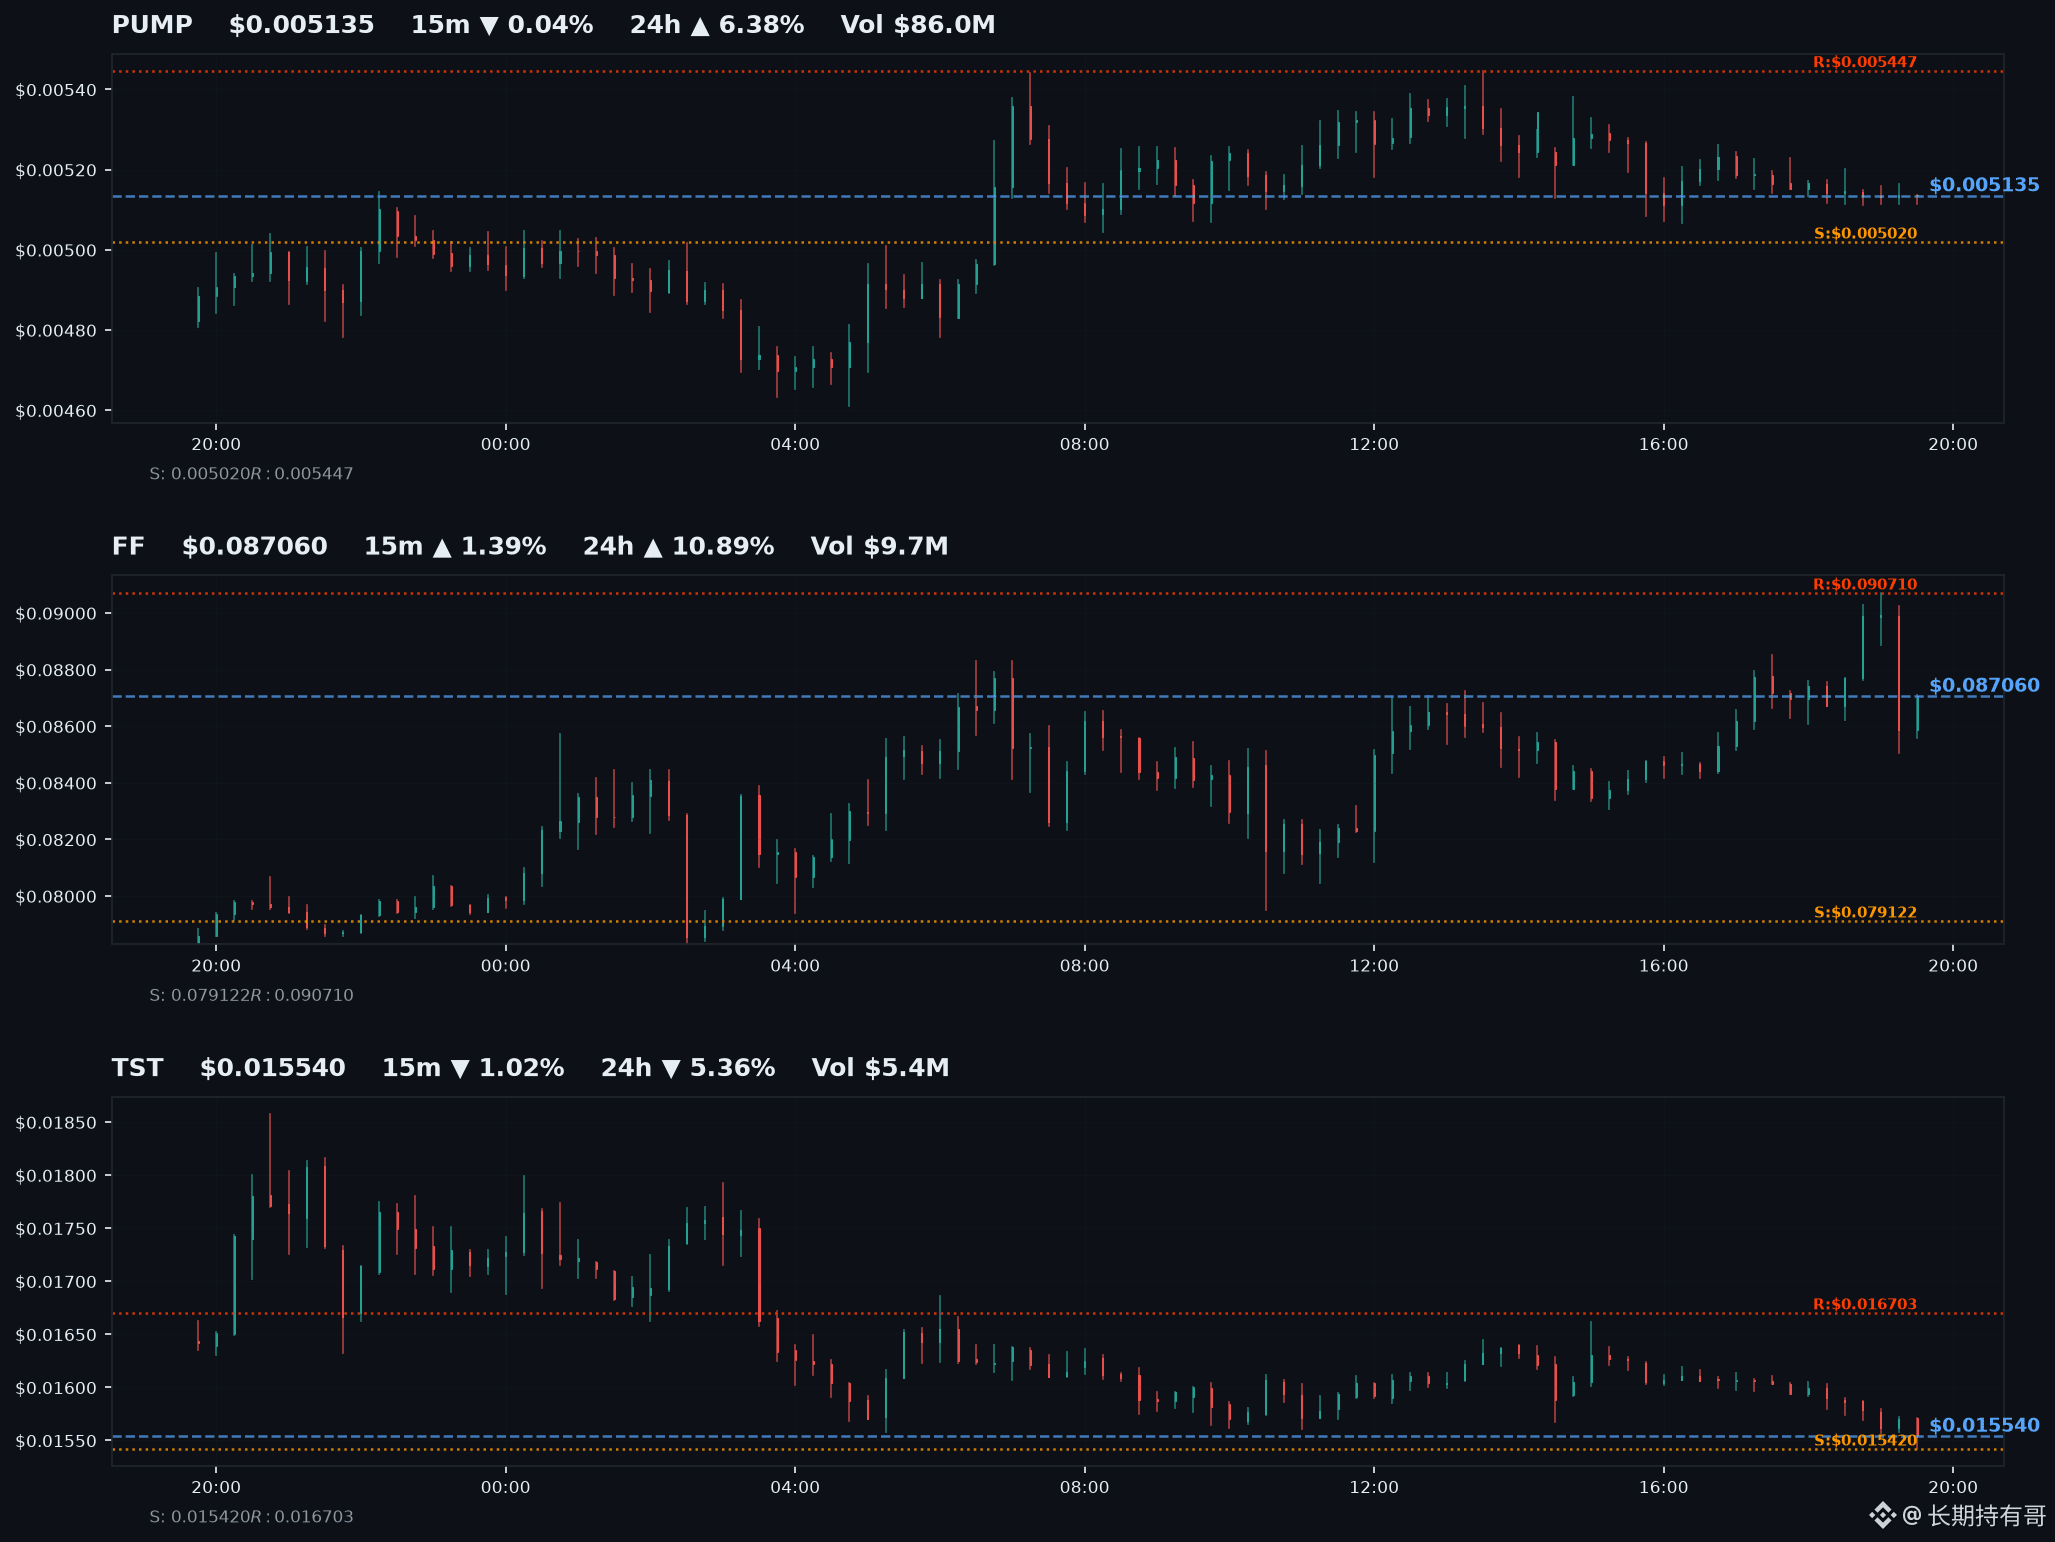Click the Vol $86.0M volume text
2055x1542 pixels.
[x=918, y=25]
